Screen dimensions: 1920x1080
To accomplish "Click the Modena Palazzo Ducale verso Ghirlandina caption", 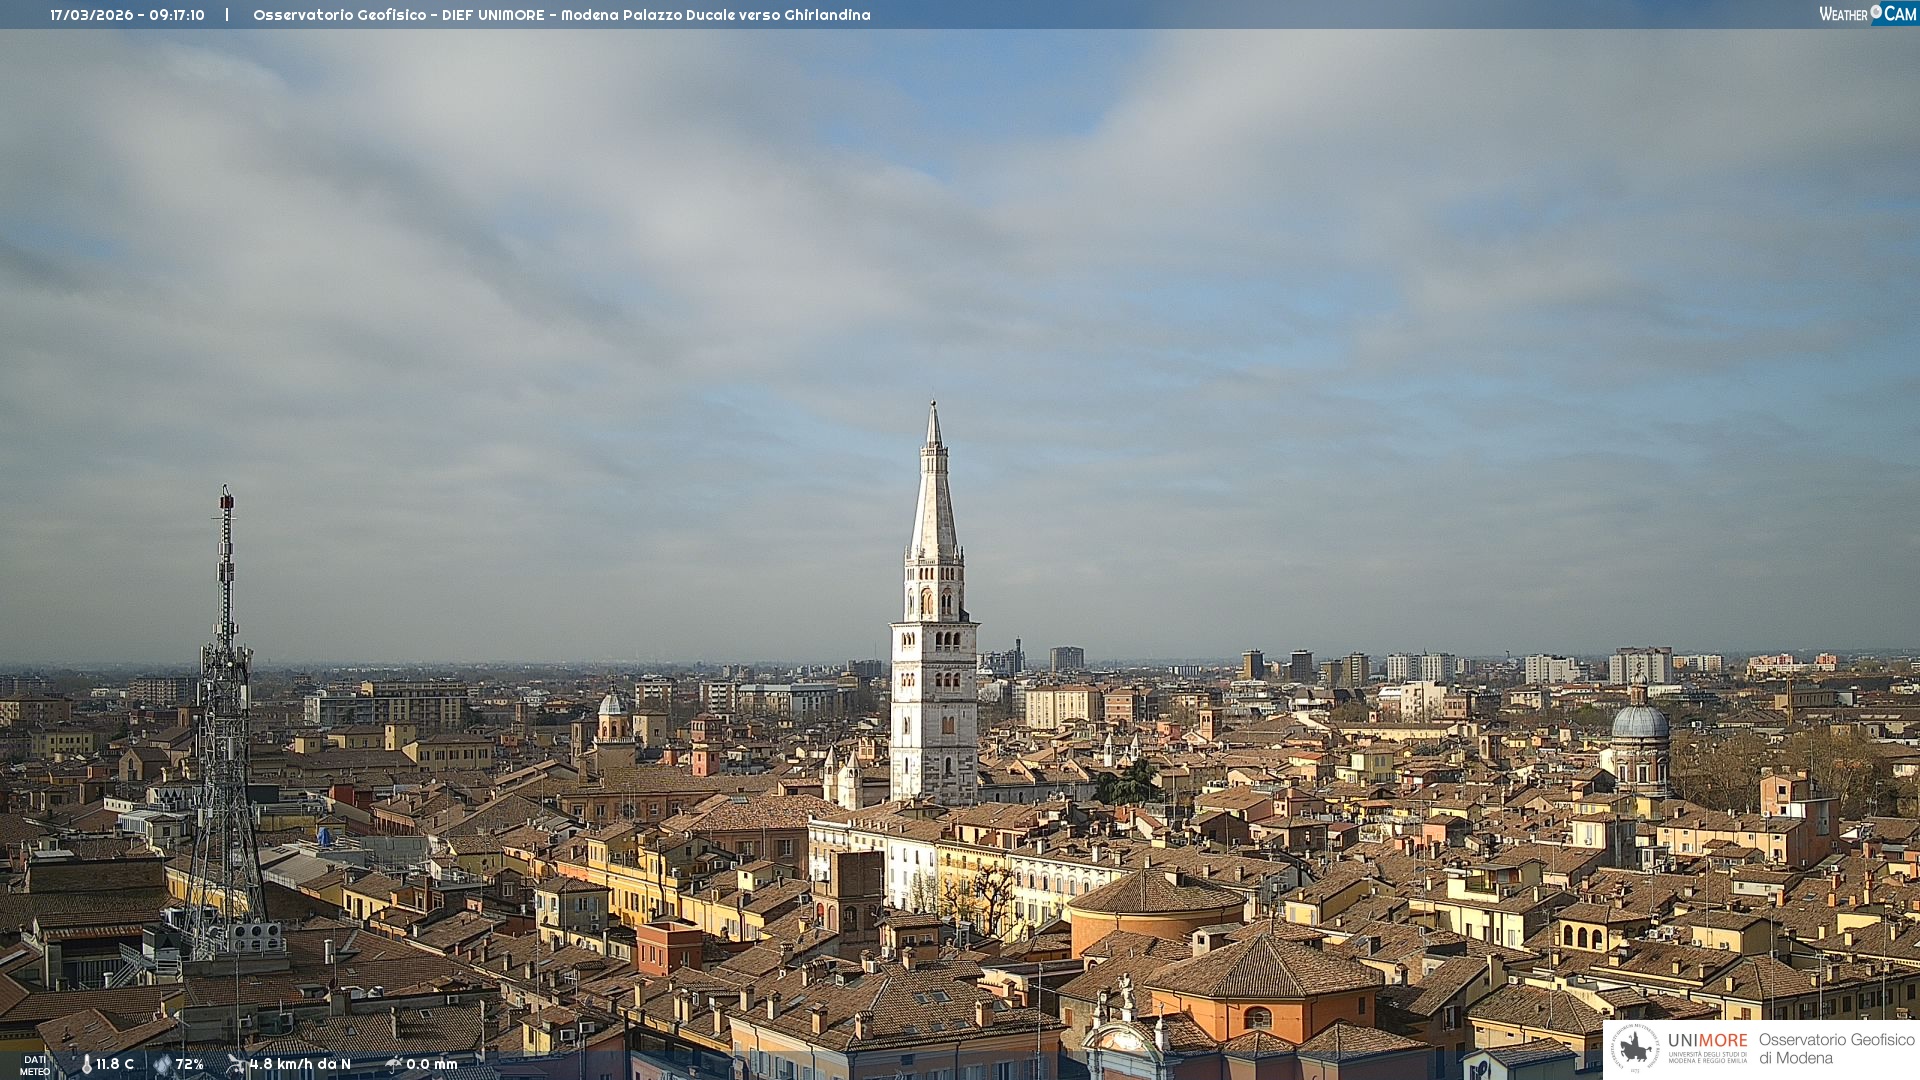I will pyautogui.click(x=715, y=15).
